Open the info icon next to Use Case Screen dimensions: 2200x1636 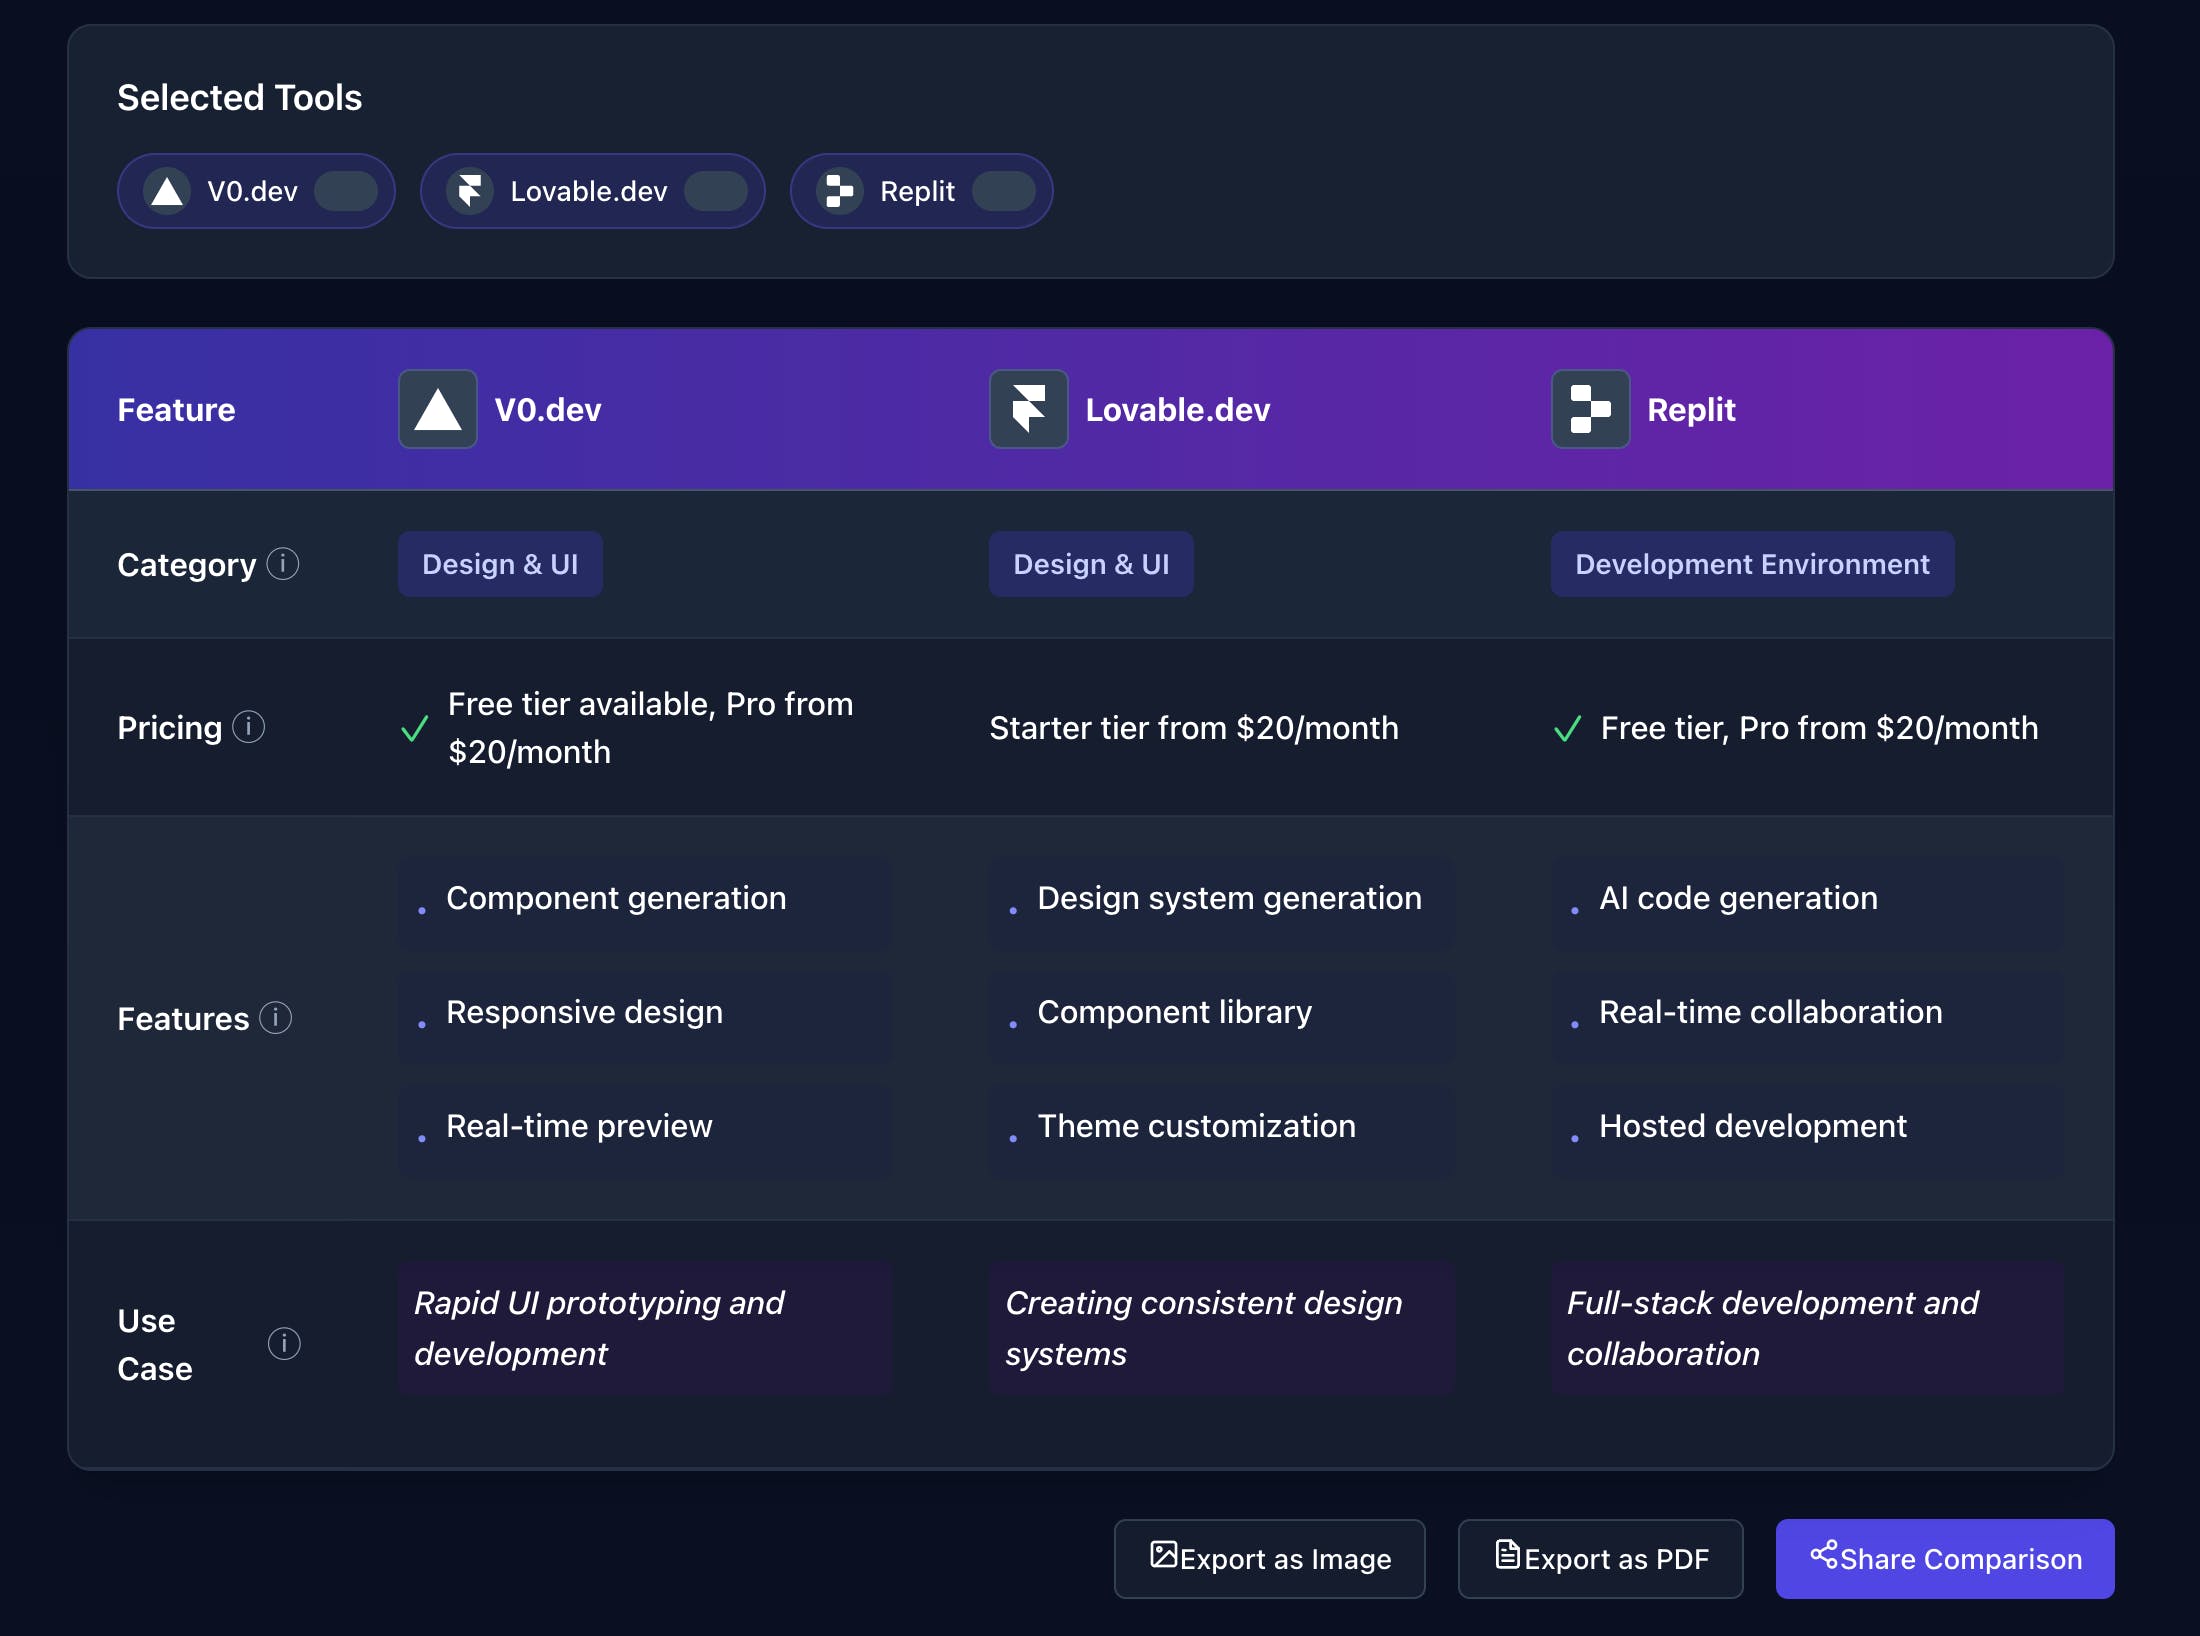click(x=284, y=1343)
